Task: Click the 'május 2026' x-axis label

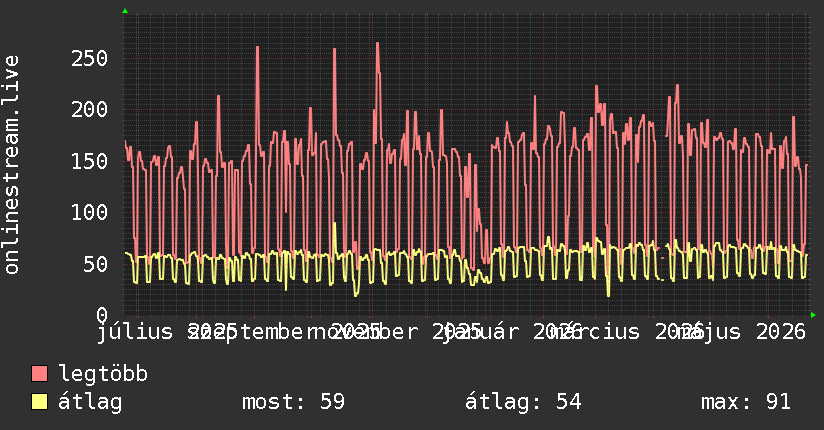Action: click(x=741, y=332)
